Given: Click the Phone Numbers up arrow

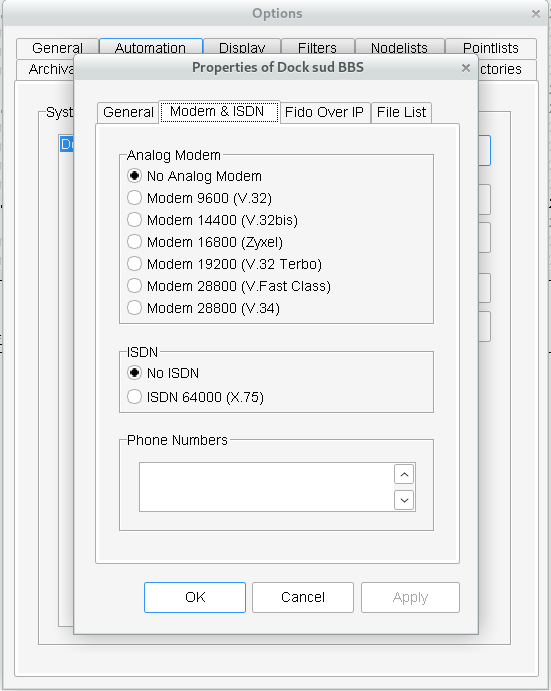Looking at the screenshot, I should click(x=404, y=475).
